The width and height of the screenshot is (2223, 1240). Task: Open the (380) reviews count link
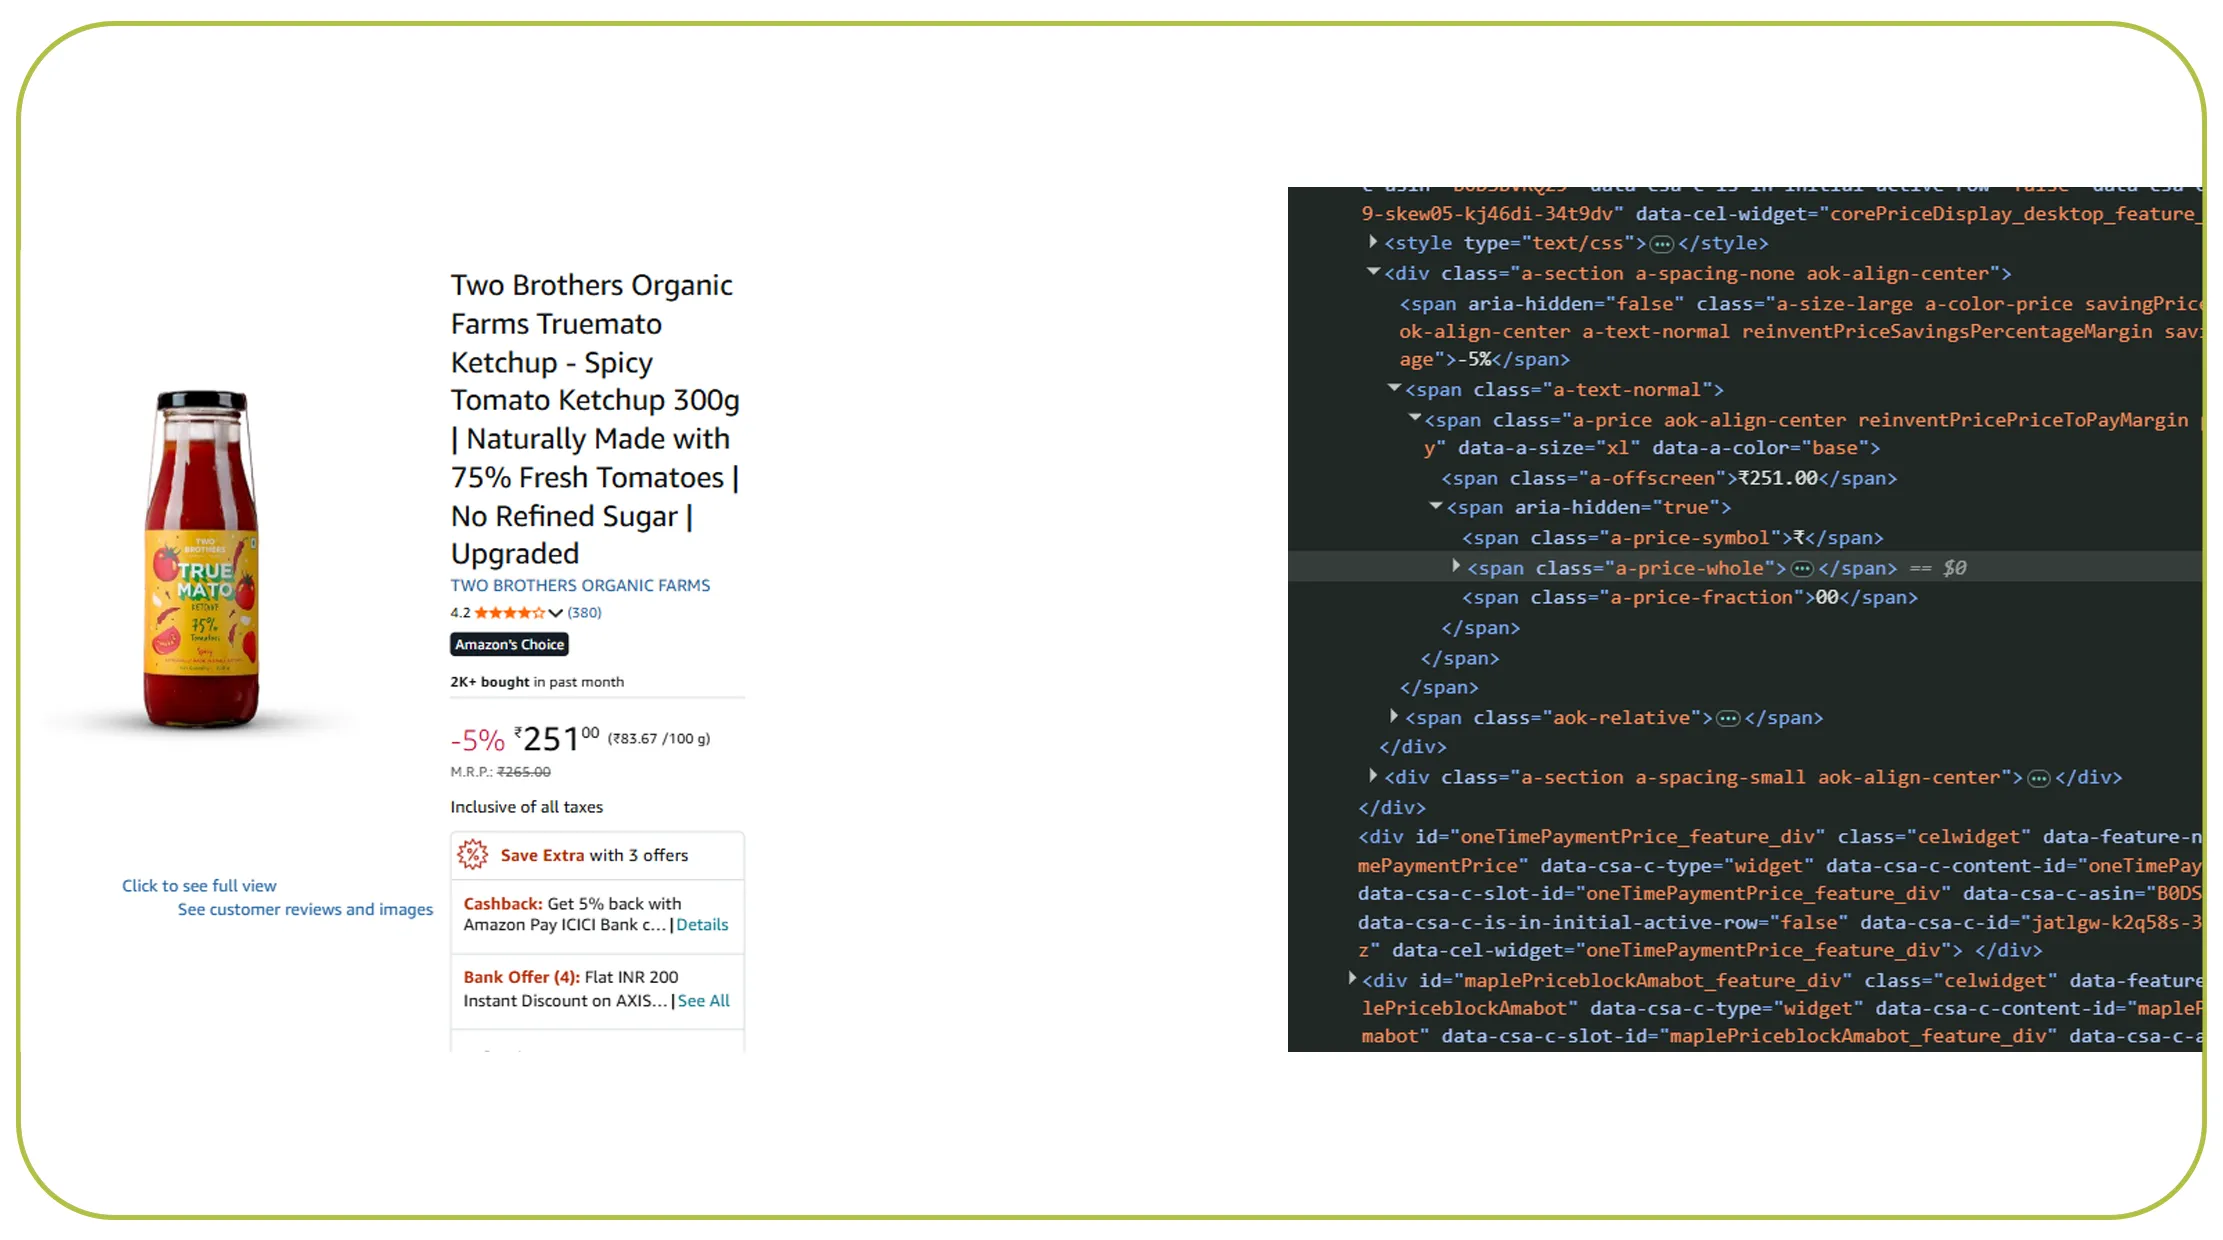(x=585, y=613)
